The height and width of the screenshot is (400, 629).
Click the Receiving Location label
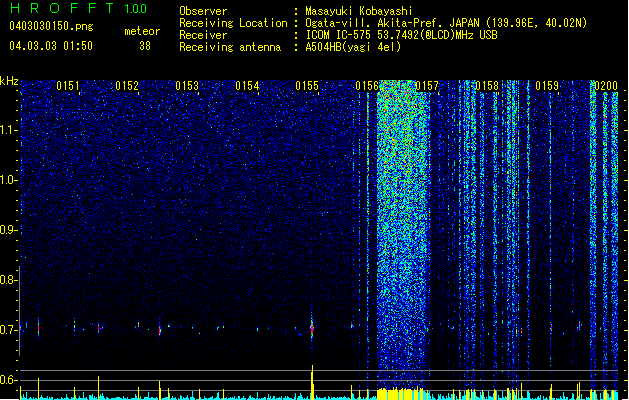point(233,23)
